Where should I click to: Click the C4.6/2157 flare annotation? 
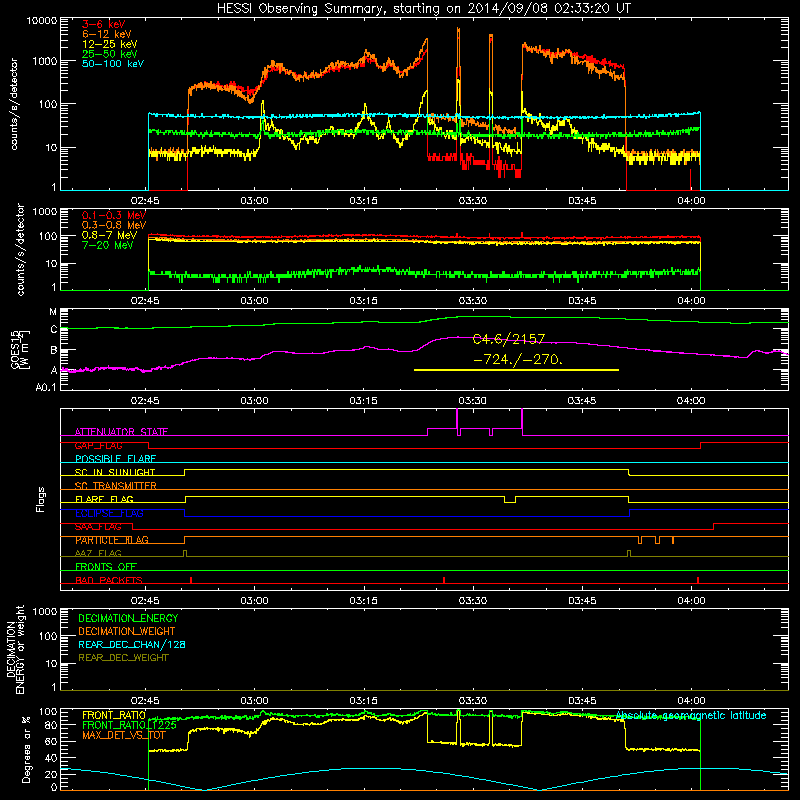509,339
